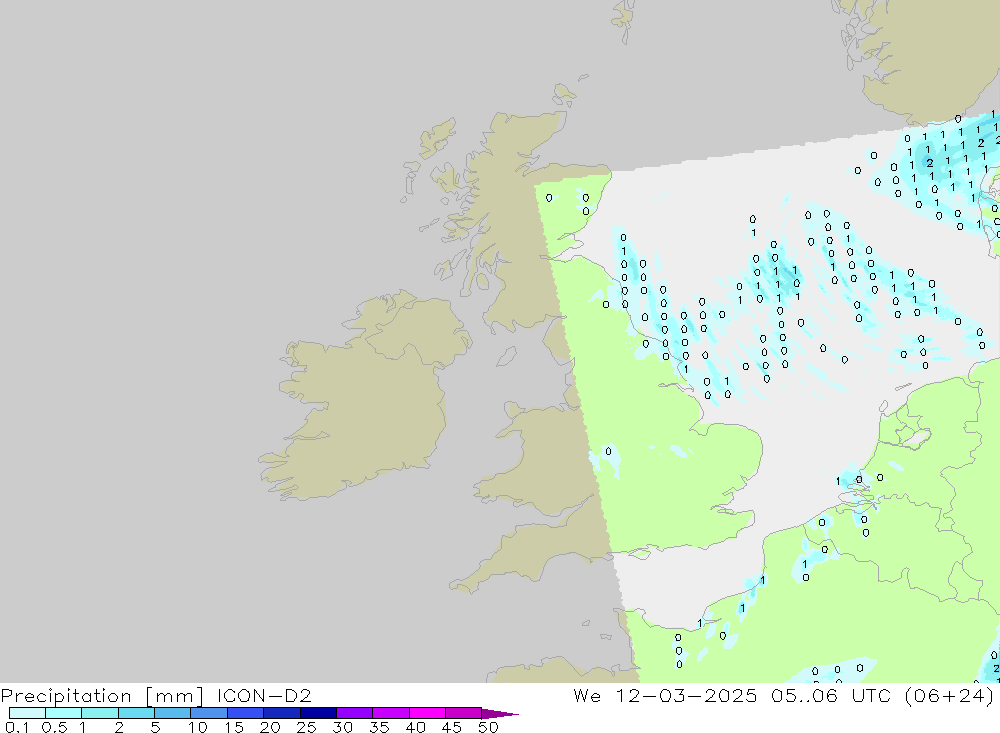Click the '50' legend scale label
Screen dimensions: 1000x733
click(x=488, y=727)
